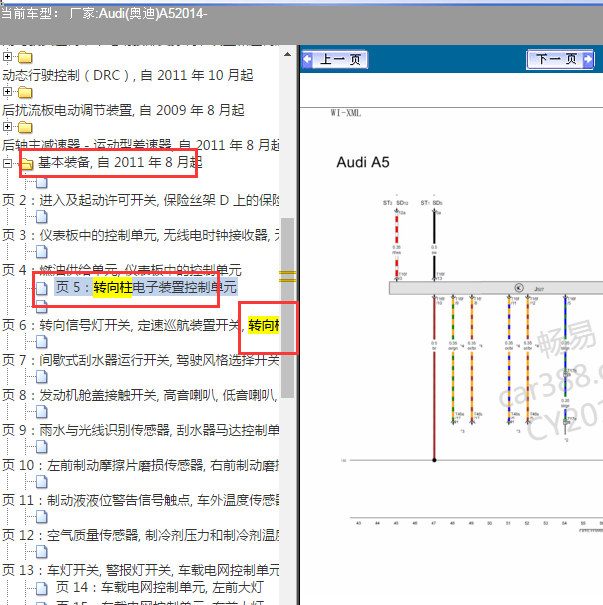Expand the 后扰流板电动调节装置 folder node
This screenshot has width=603, height=605.
(7, 91)
